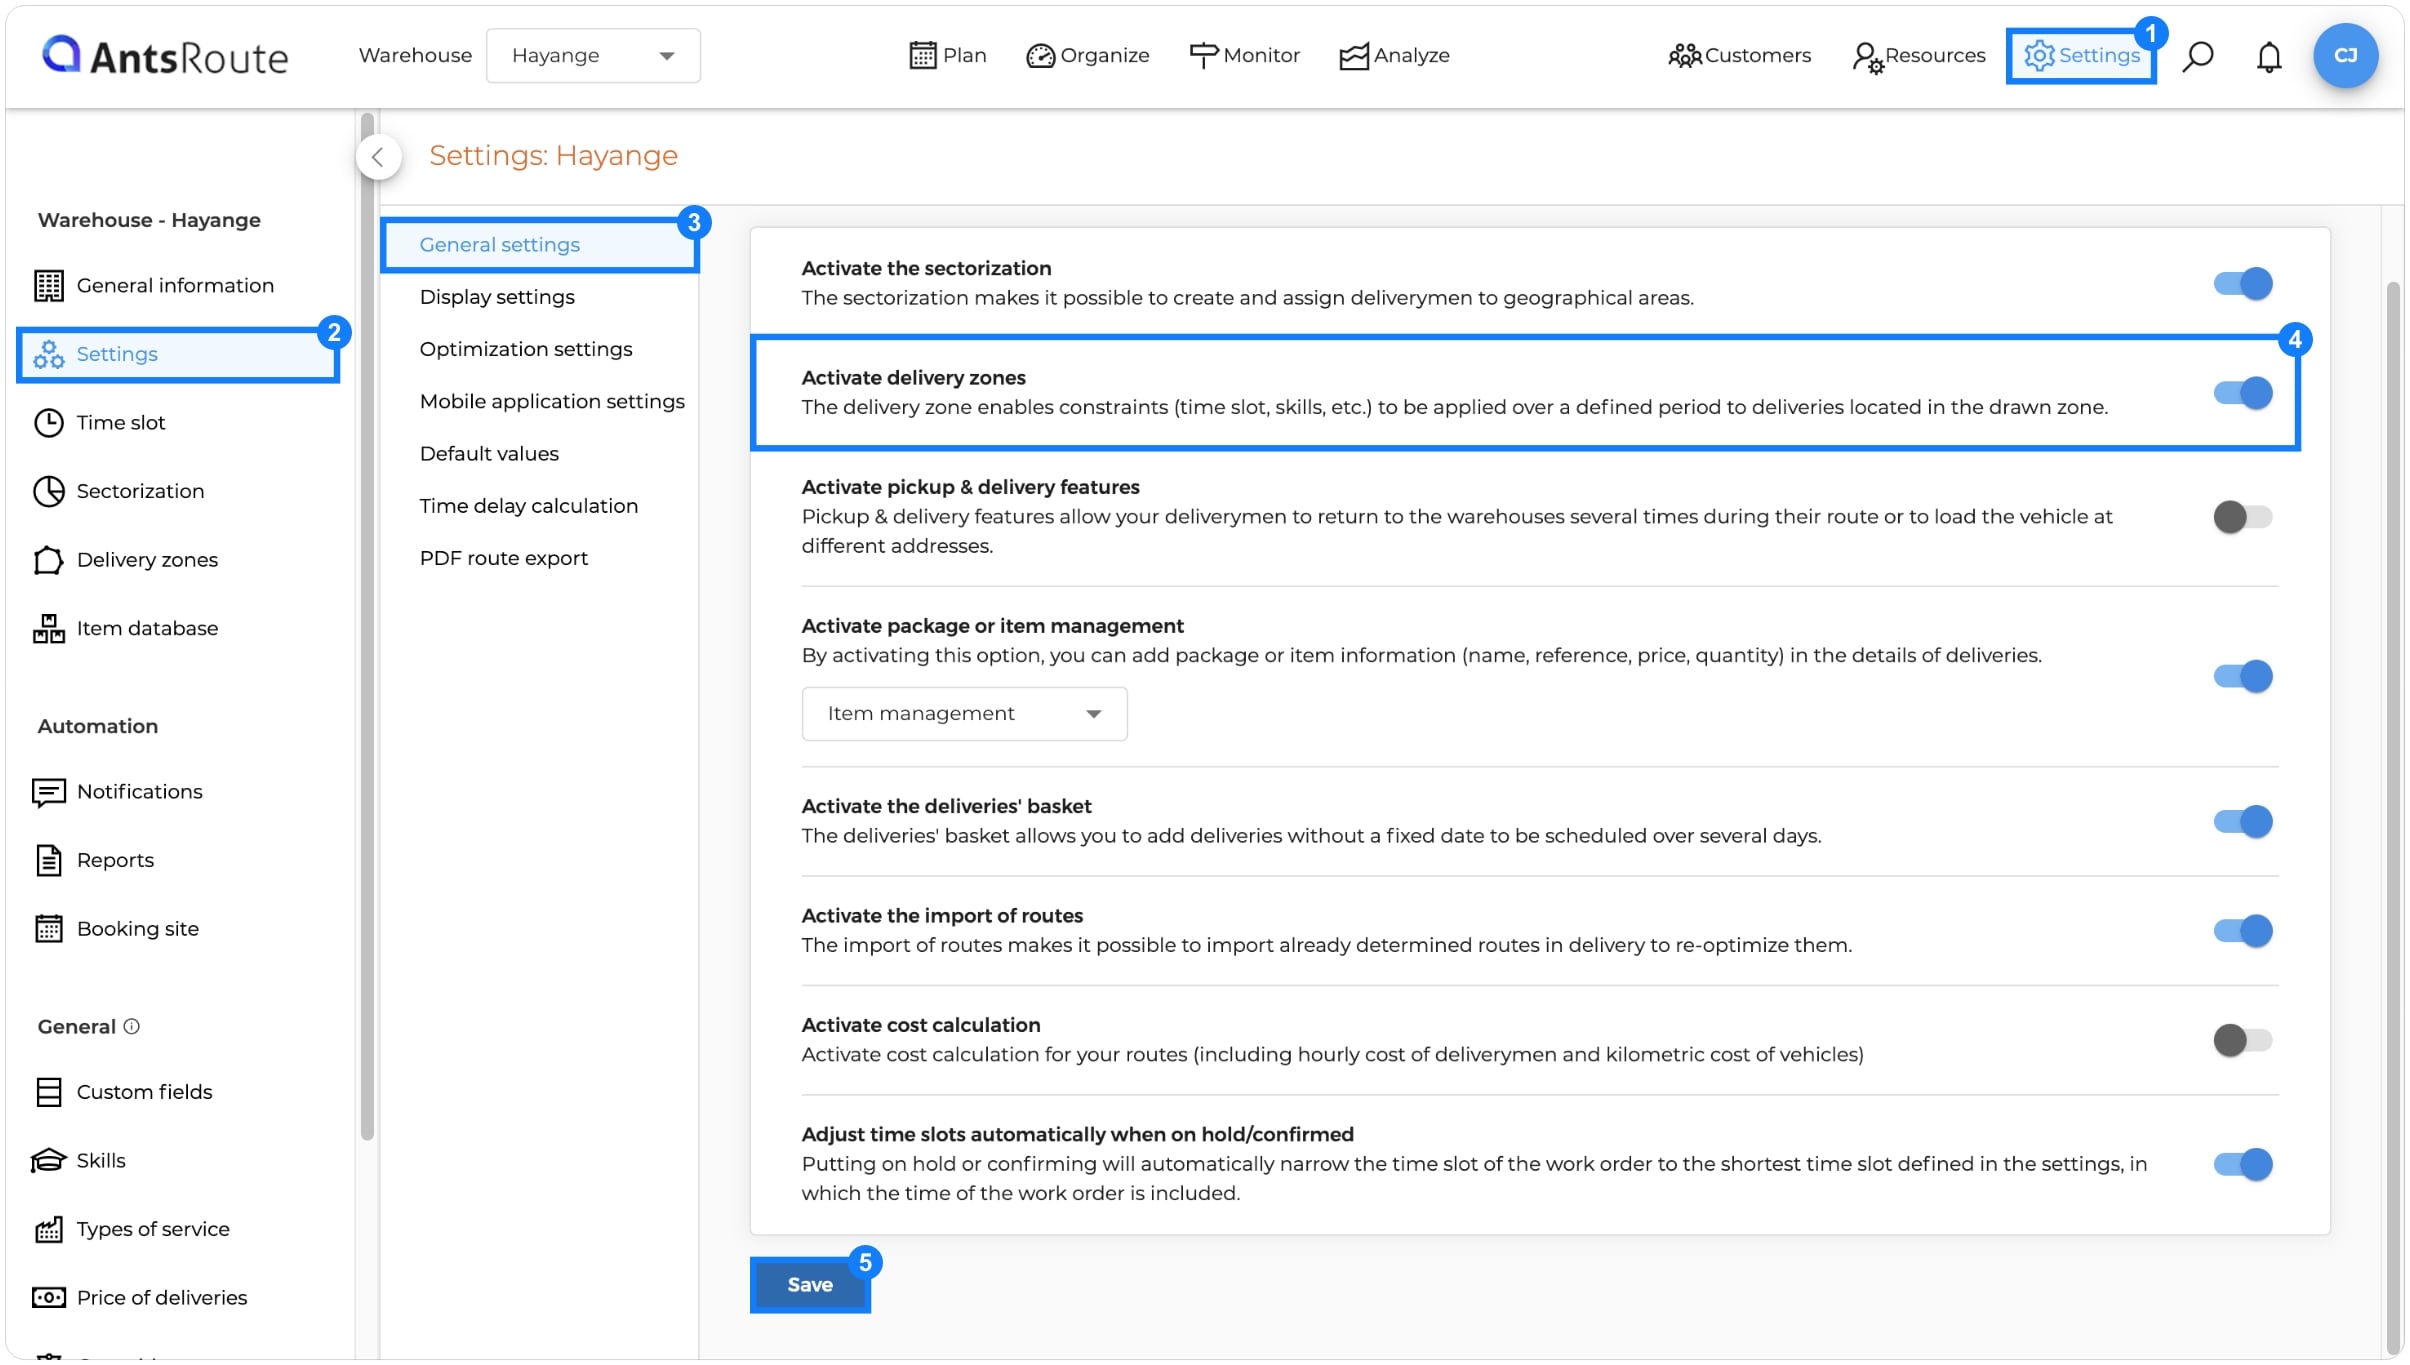Image resolution: width=2410 pixels, height=1365 pixels.
Task: Click the Customers people icon
Action: point(1684,56)
